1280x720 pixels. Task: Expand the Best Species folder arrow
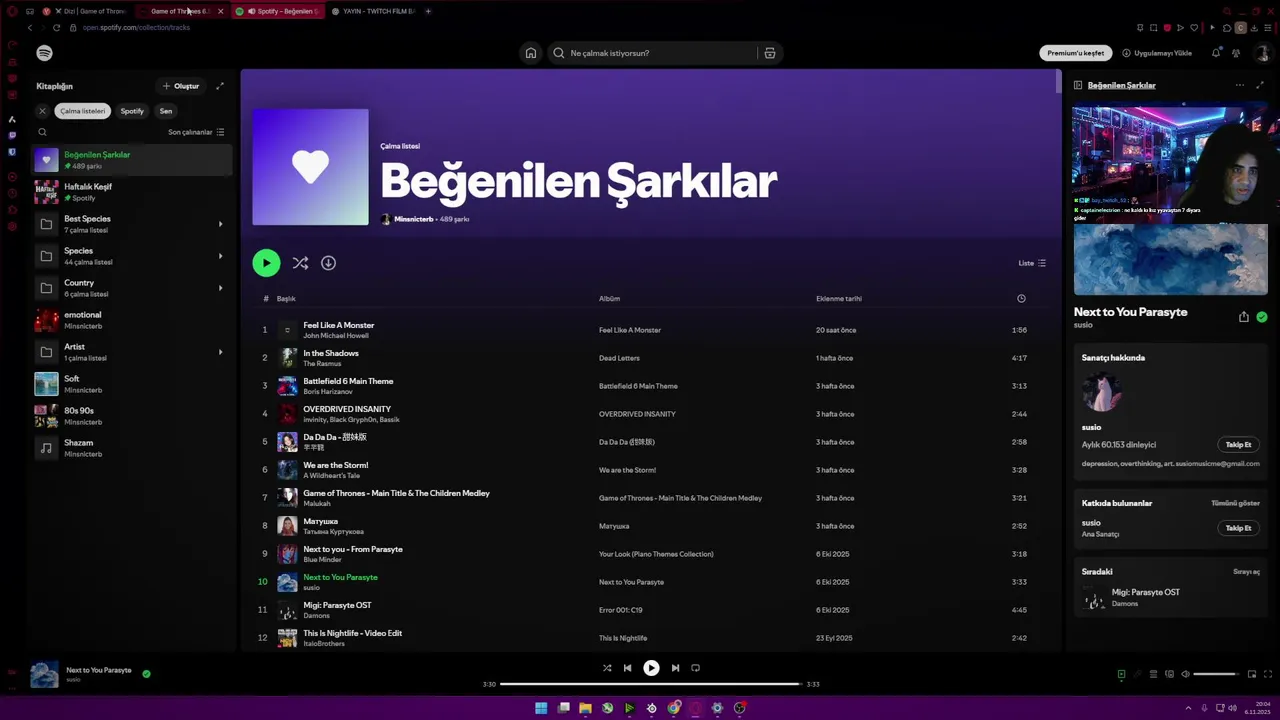coord(220,224)
